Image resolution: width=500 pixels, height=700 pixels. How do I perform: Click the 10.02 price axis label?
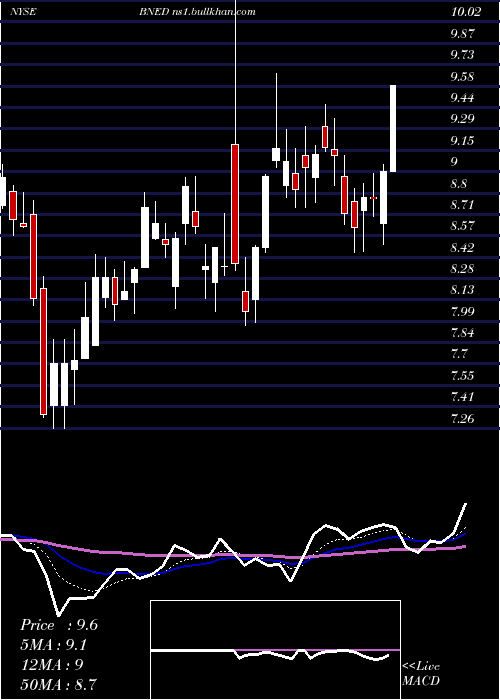point(466,12)
